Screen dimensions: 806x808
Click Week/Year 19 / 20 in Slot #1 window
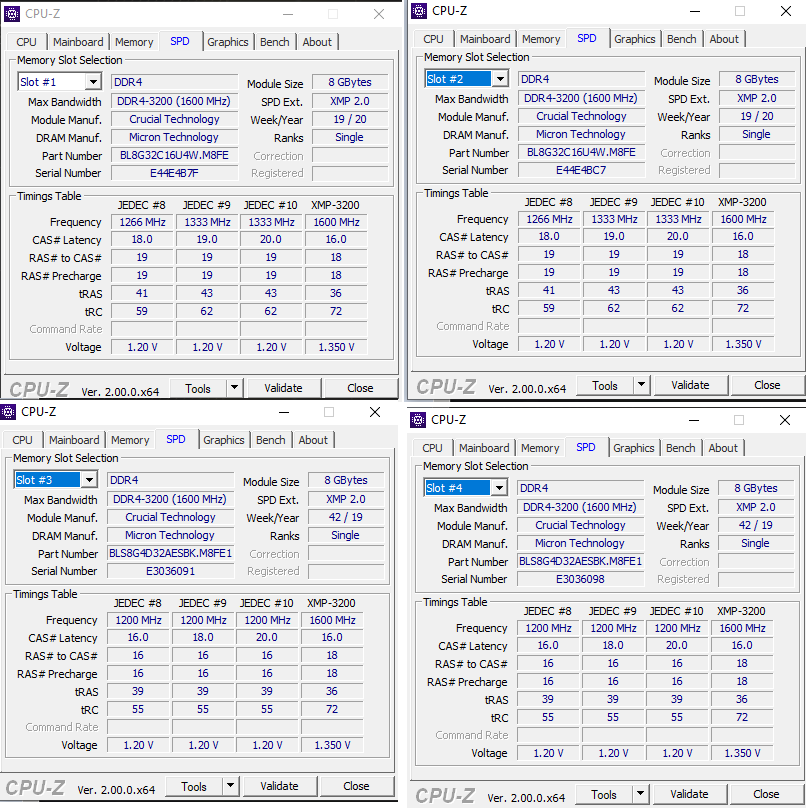coord(350,119)
